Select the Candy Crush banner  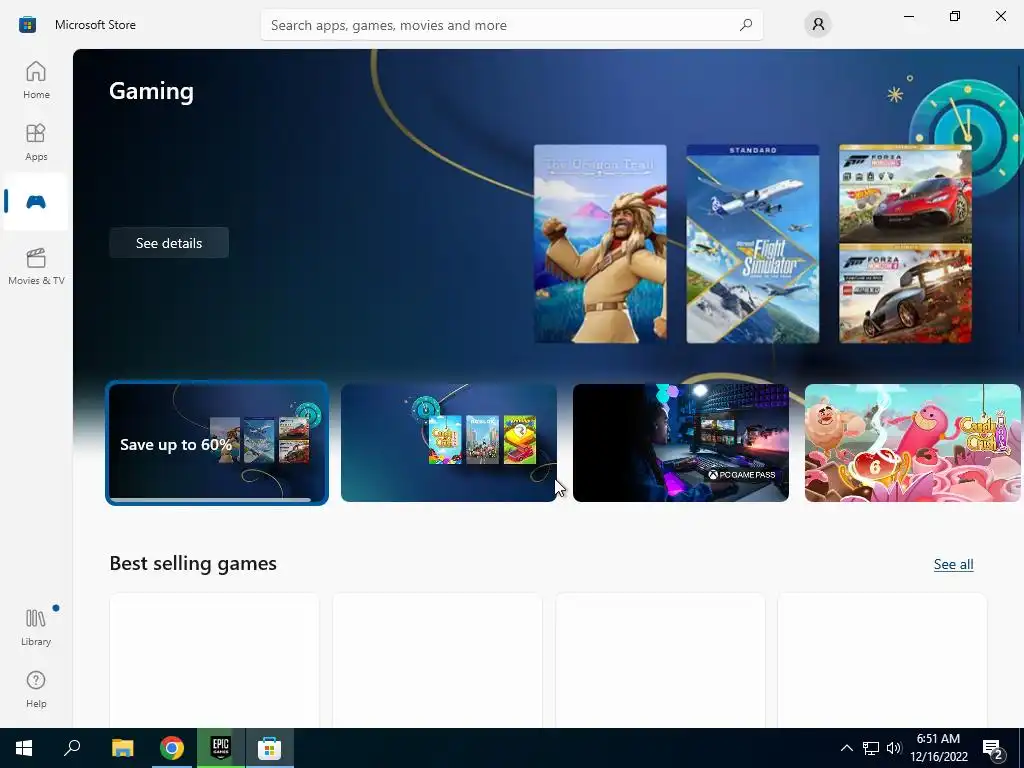[x=912, y=443]
